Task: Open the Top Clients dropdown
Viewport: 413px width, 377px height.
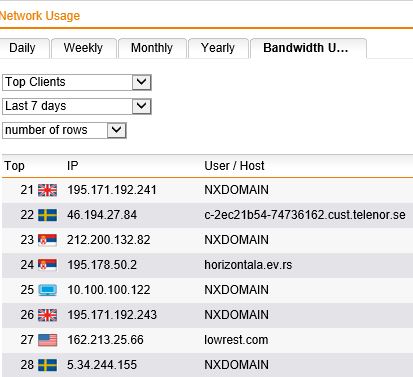Action: point(77,82)
